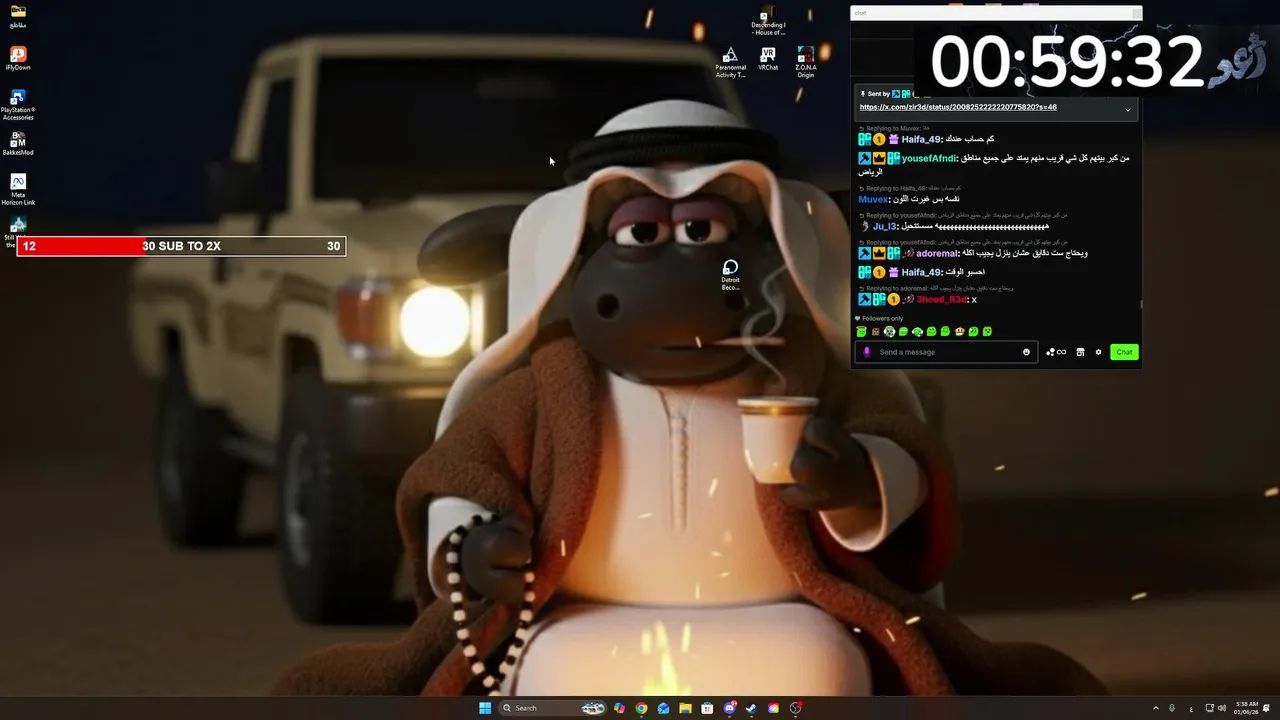Open Google Chrome from the taskbar
Viewport: 1280px width, 720px height.
coord(641,708)
